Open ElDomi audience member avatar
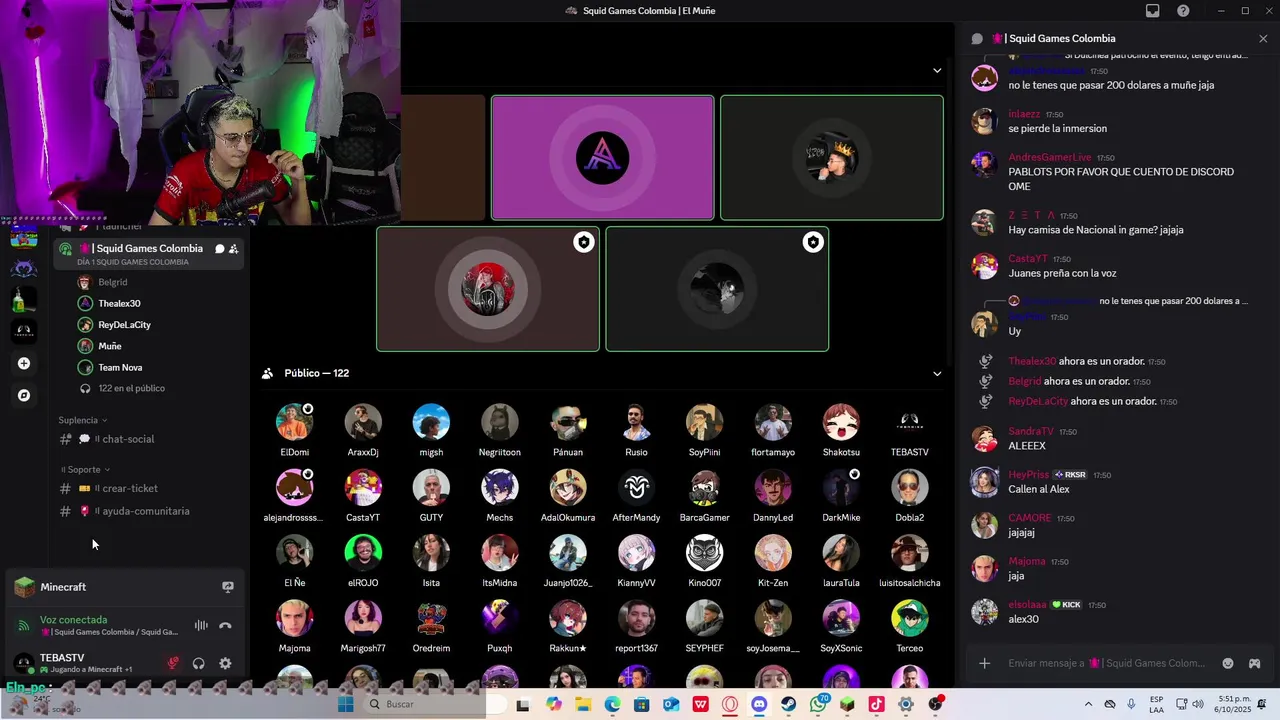1280x720 pixels. [294, 422]
